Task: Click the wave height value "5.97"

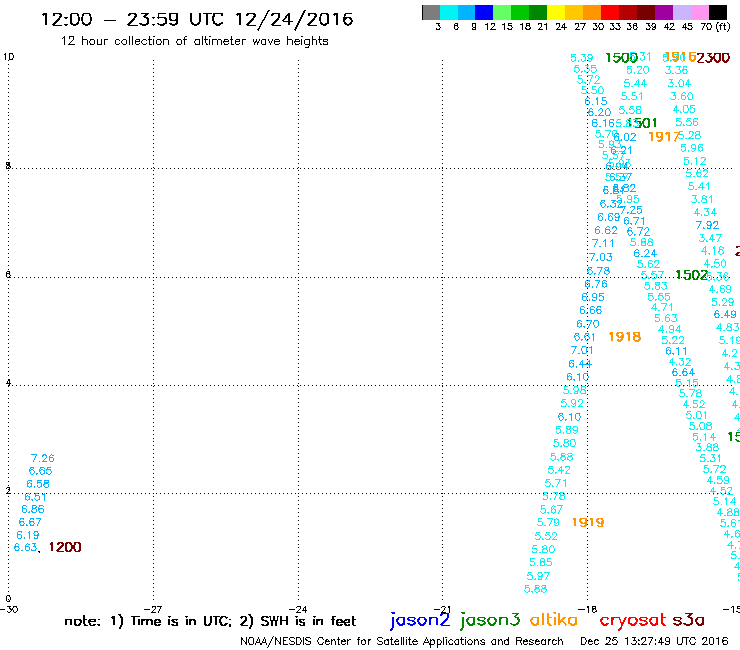Action: (x=538, y=576)
